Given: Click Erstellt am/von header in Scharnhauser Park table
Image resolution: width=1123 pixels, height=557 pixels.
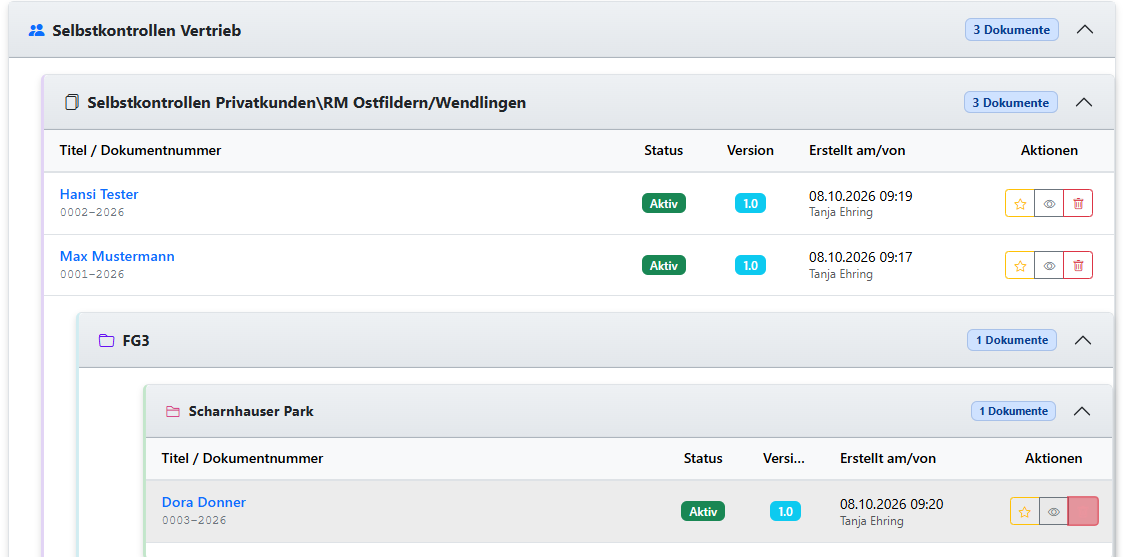Looking at the screenshot, I should point(888,458).
